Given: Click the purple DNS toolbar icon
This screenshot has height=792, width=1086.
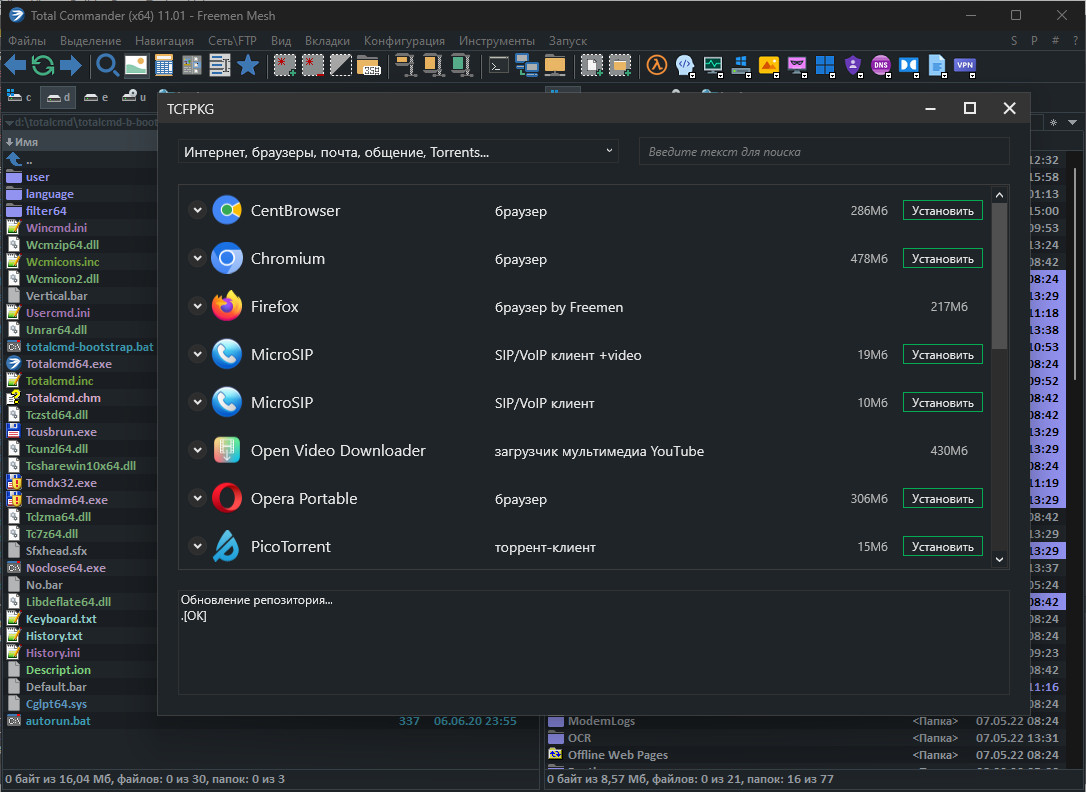Looking at the screenshot, I should (x=881, y=66).
